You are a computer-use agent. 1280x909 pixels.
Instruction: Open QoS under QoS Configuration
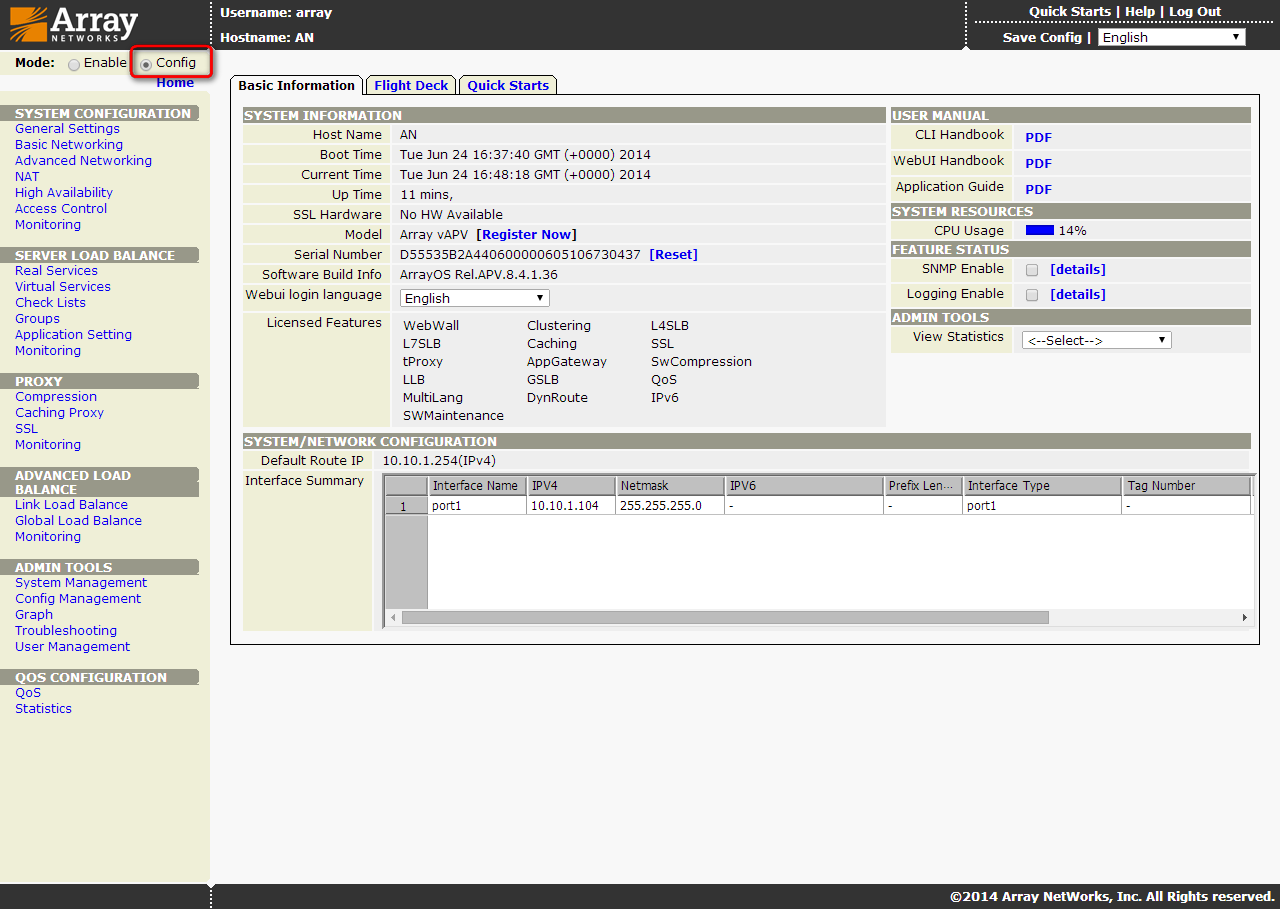(28, 693)
